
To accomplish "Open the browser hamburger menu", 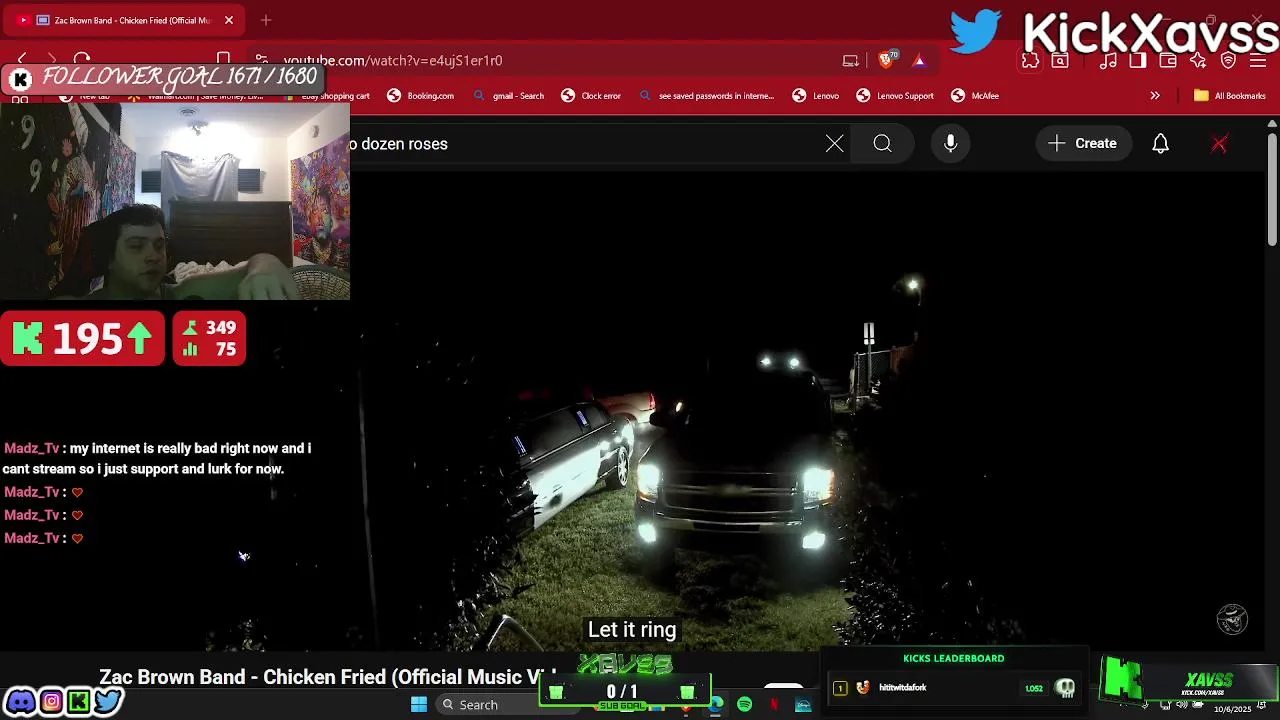I will point(1258,61).
